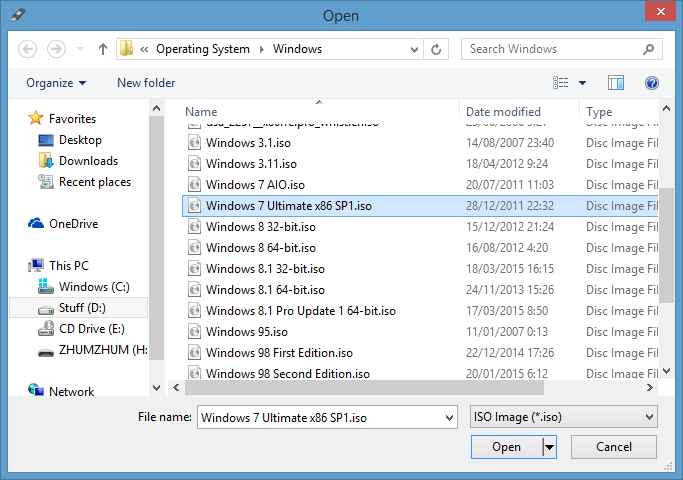Click the horizontal scrollbar thumb of the file list
Image resolution: width=683 pixels, height=480 pixels.
[x=364, y=387]
